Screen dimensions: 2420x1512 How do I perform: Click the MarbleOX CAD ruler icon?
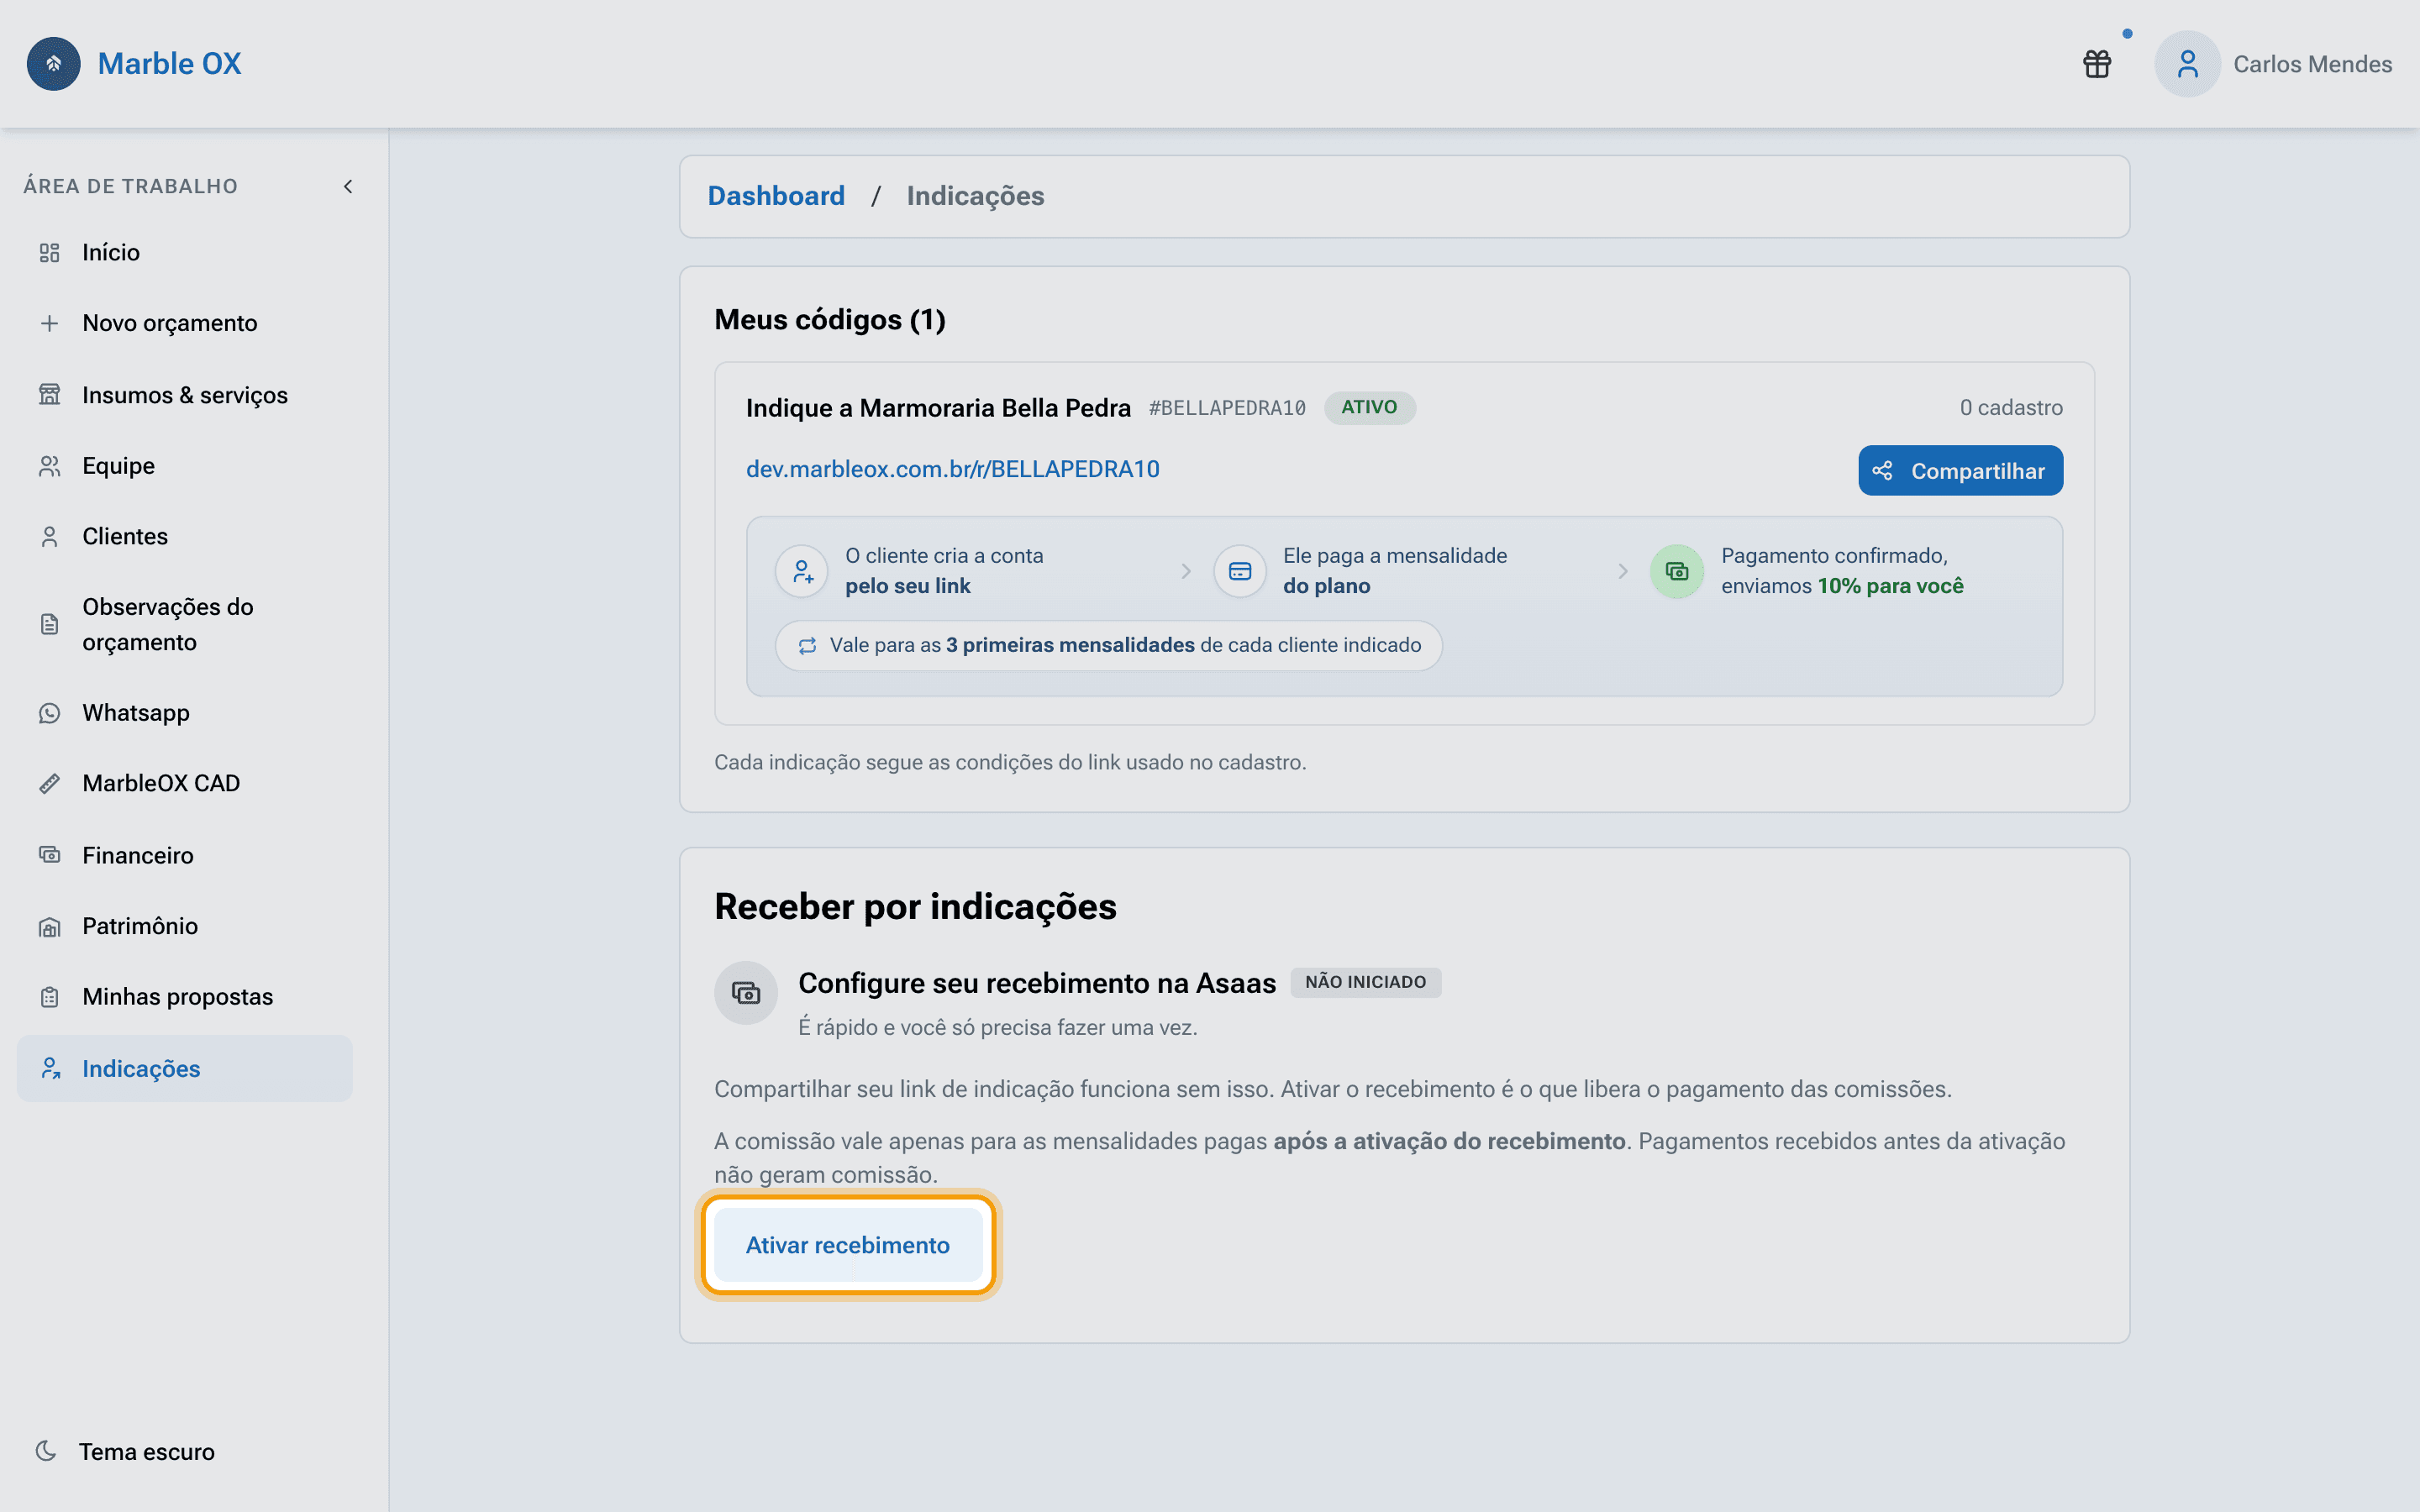click(x=49, y=783)
